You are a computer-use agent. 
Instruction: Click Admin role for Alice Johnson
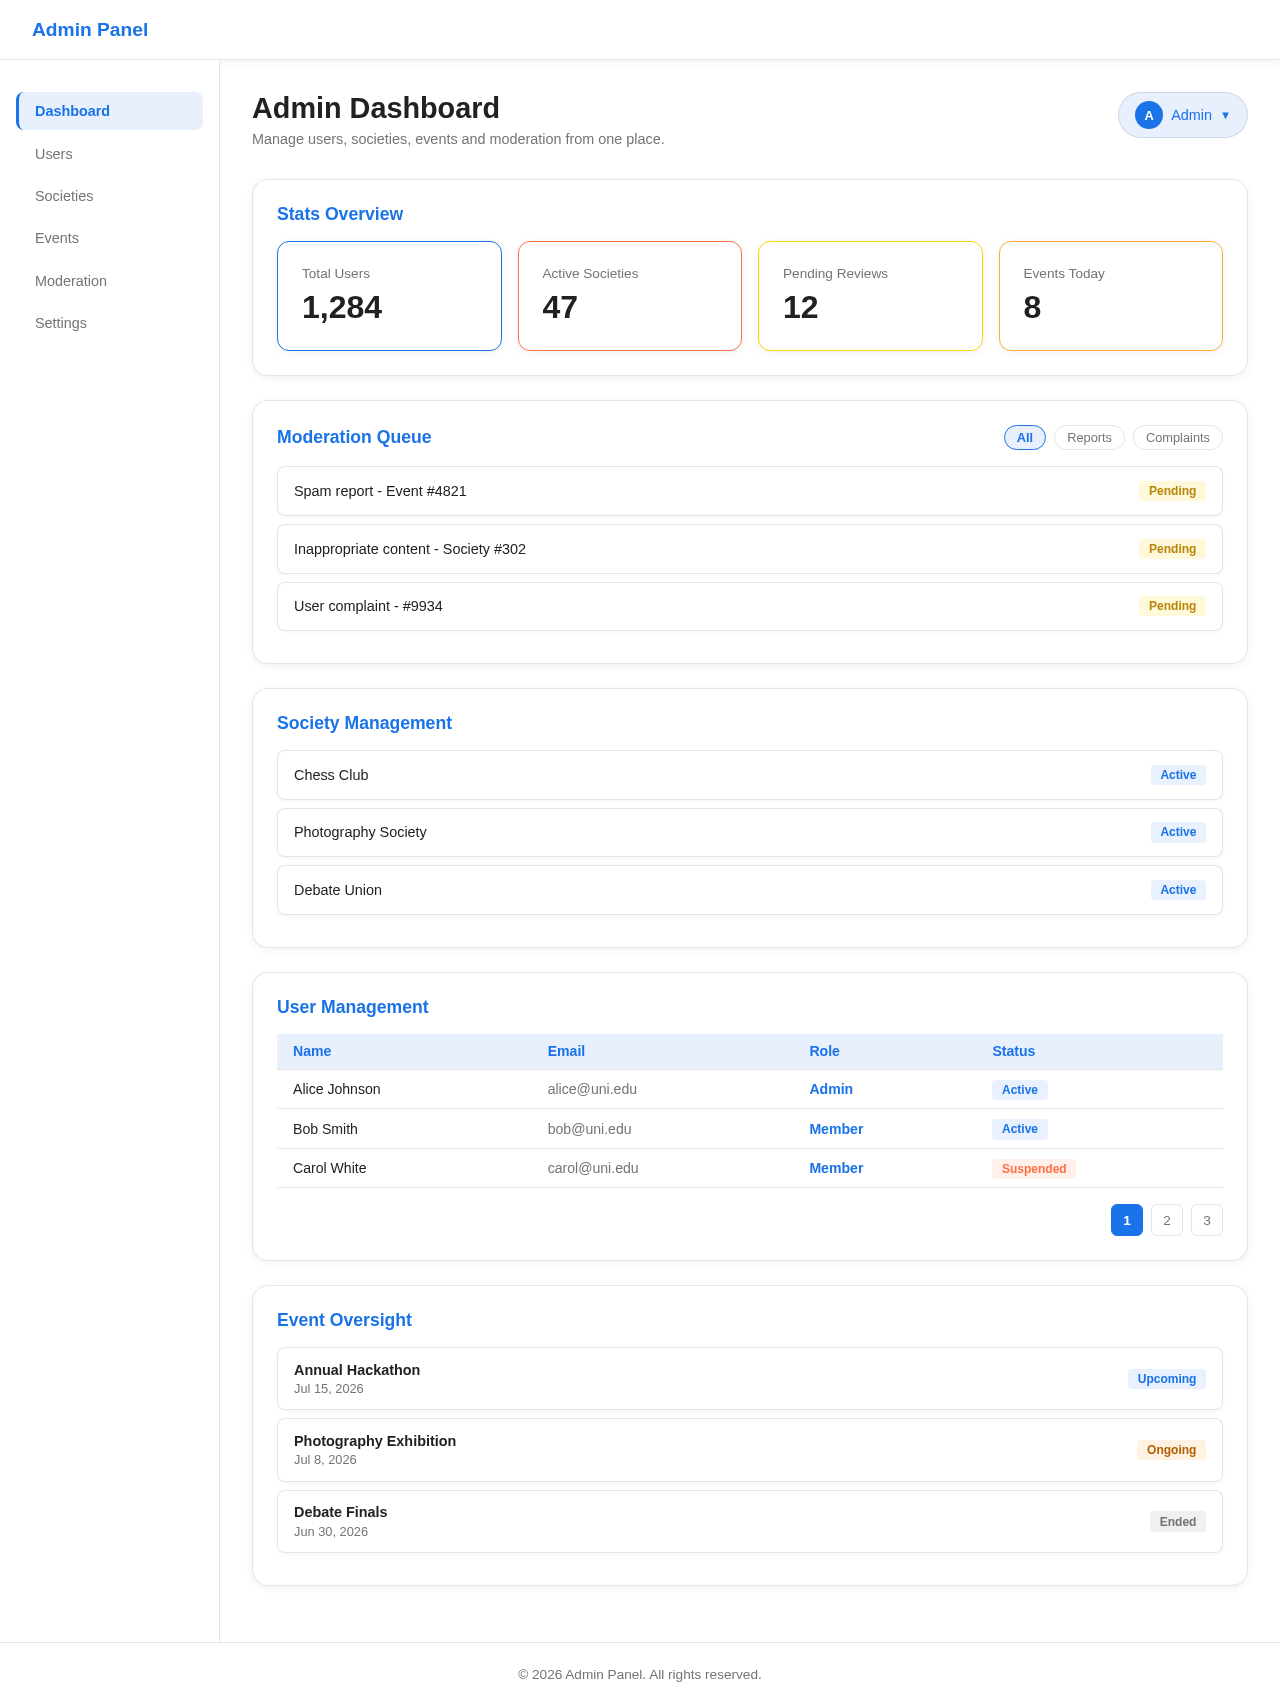pos(831,1089)
